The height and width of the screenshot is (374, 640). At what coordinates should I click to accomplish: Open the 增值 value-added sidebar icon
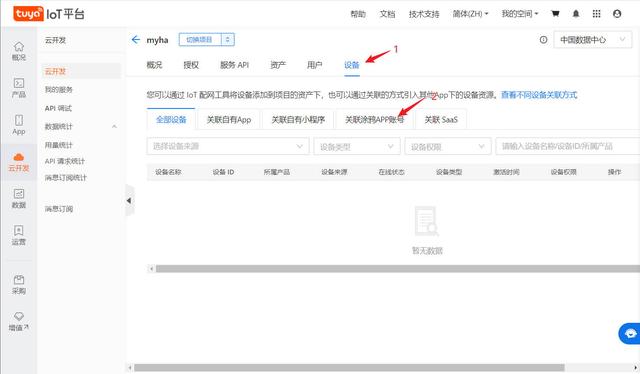tap(19, 321)
